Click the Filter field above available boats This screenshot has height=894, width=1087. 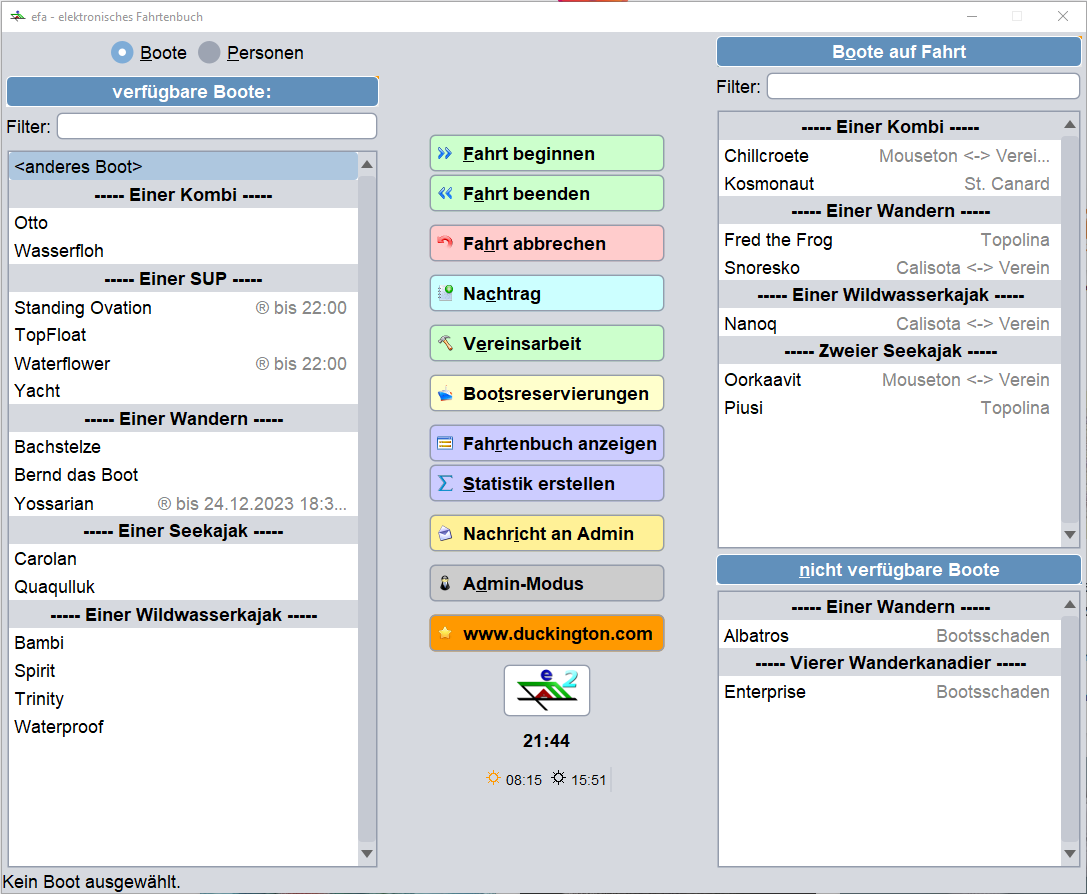216,126
